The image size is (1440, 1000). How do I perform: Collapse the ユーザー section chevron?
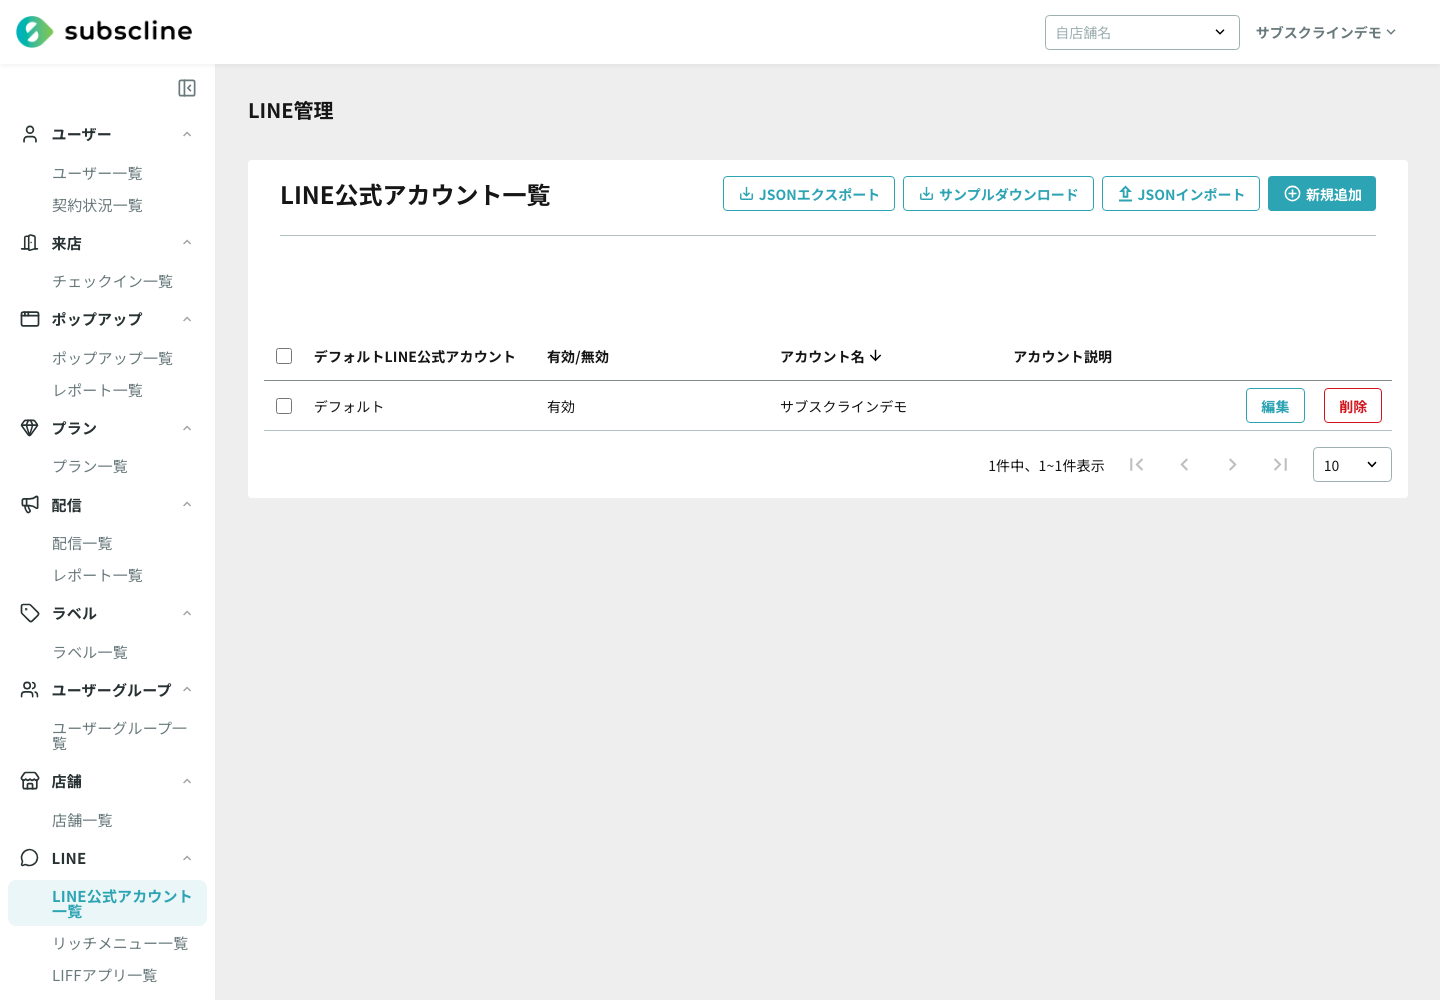point(187,134)
